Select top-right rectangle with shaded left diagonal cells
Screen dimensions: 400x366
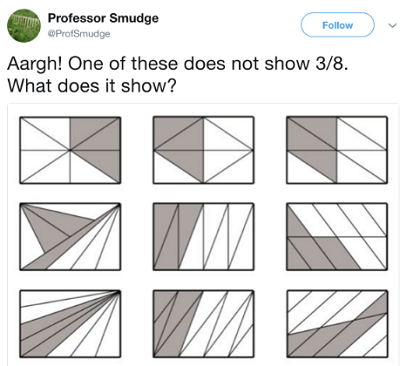(337, 150)
